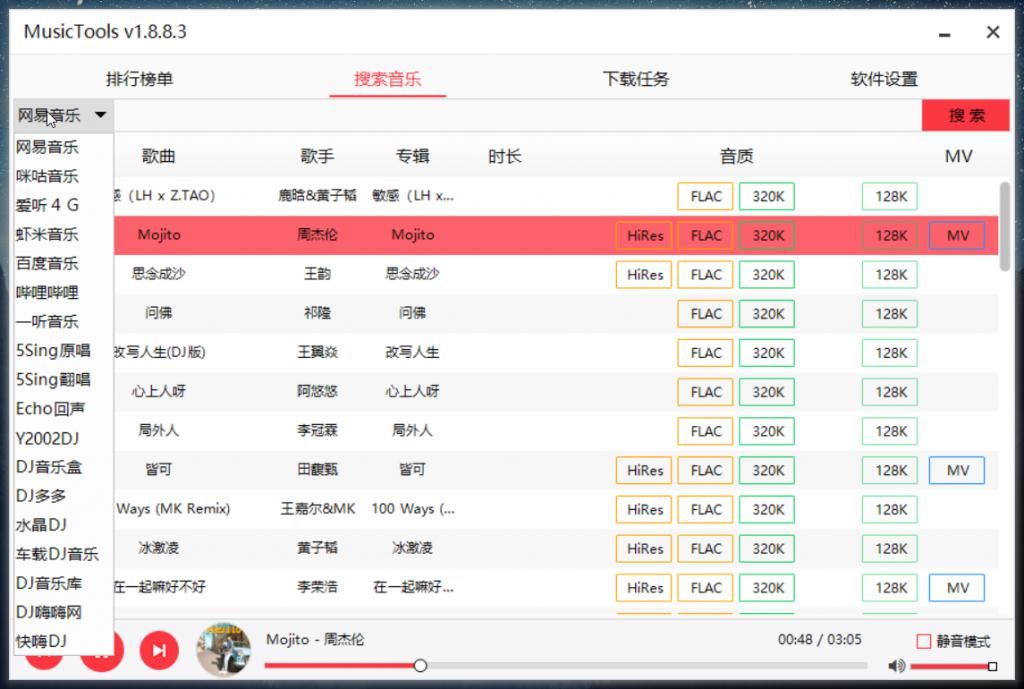Image resolution: width=1024 pixels, height=689 pixels.
Task: Enable 静音模式 mute checkbox
Action: click(x=923, y=642)
